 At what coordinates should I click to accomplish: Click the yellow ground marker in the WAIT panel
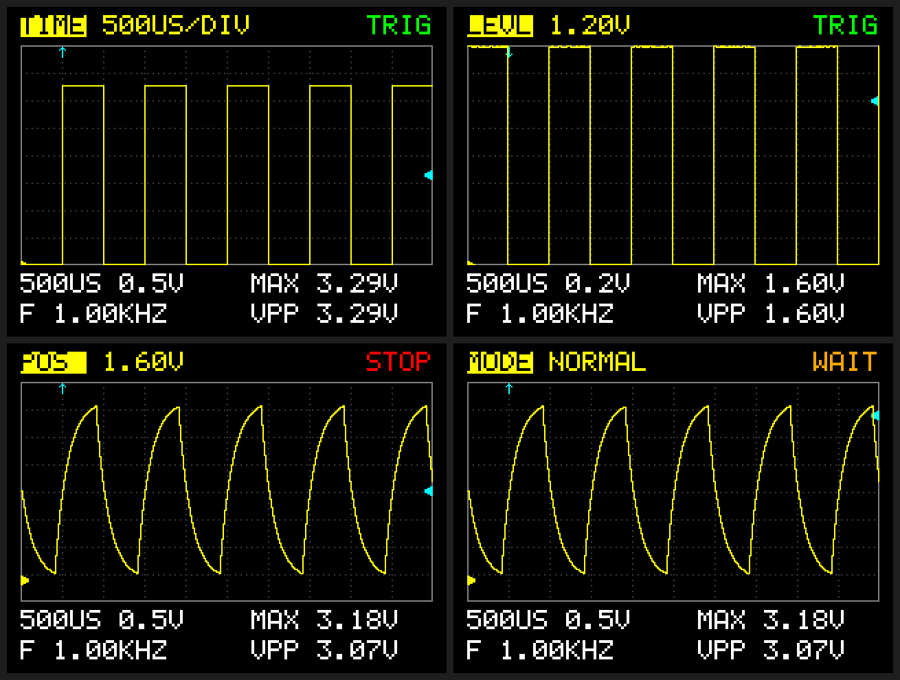(x=471, y=581)
